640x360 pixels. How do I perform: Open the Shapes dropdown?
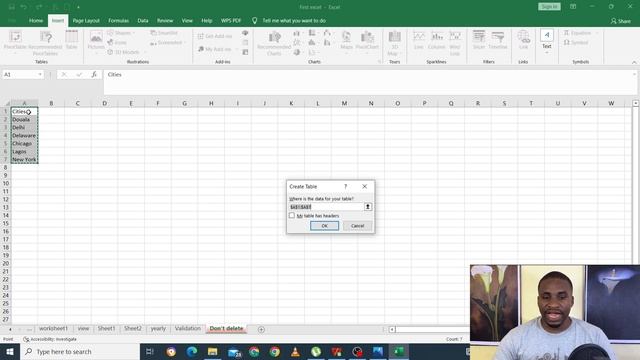[x=121, y=33]
